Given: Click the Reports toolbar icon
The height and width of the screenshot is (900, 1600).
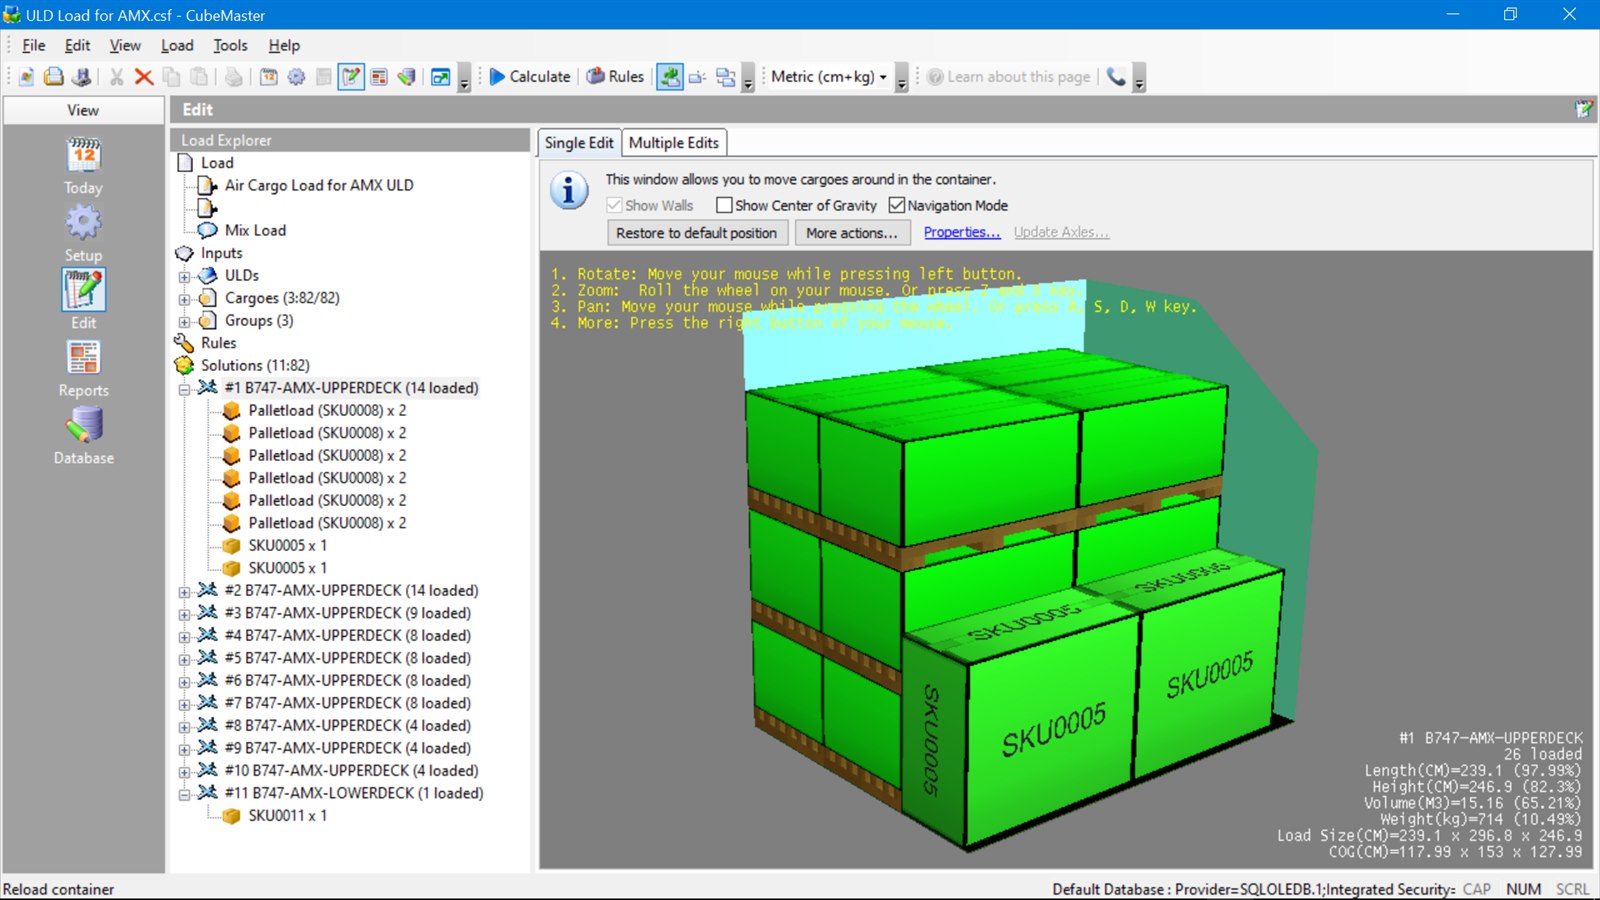Looking at the screenshot, I should click(379, 77).
